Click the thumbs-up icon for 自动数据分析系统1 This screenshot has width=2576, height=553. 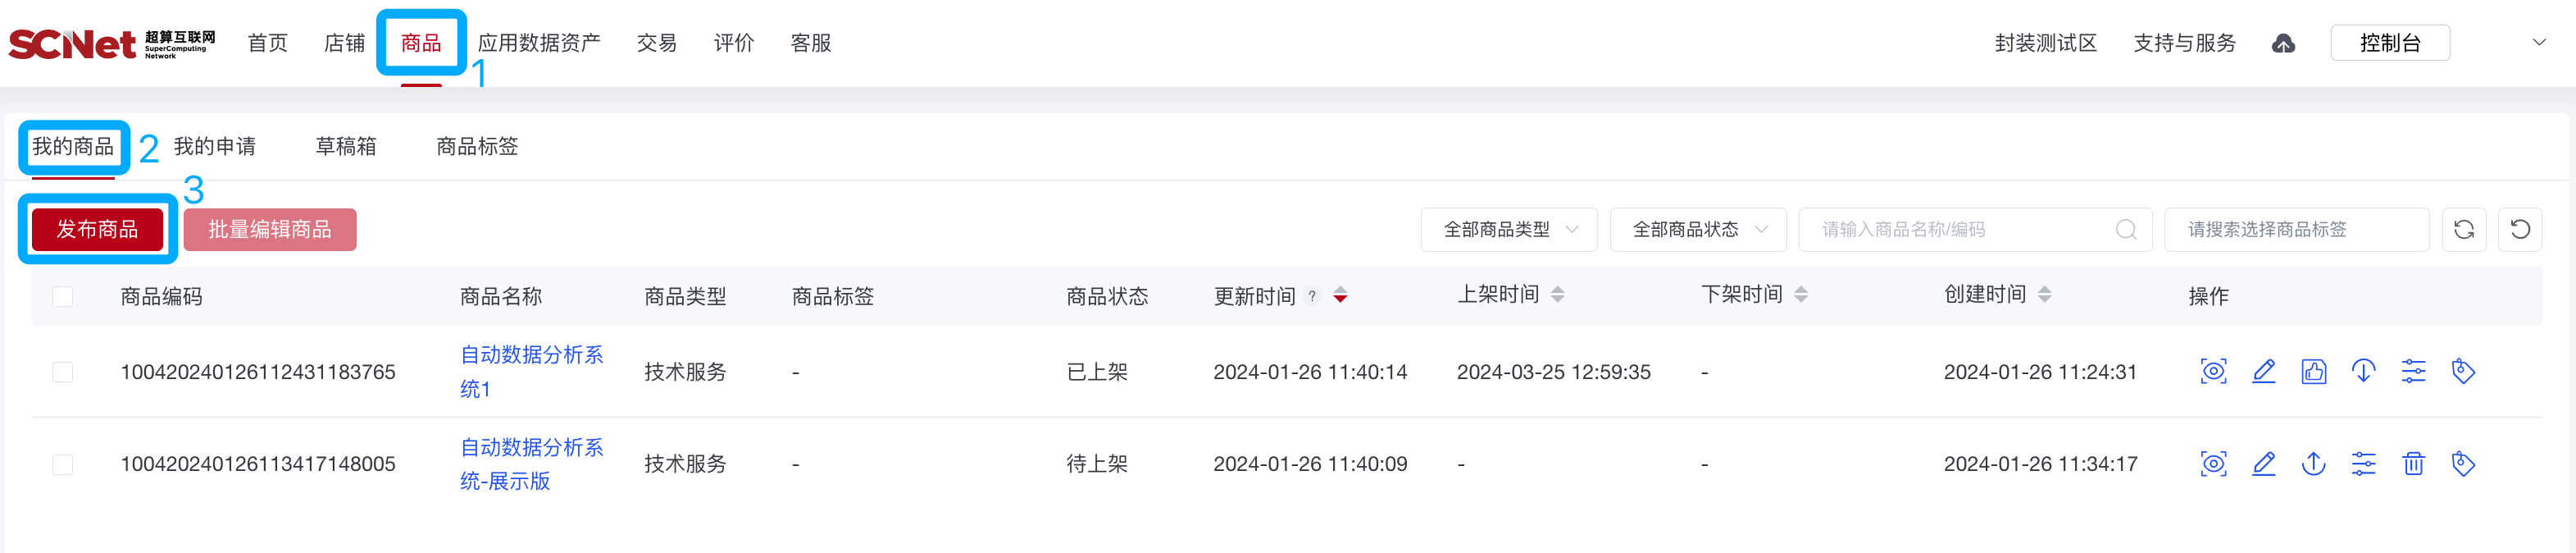pyautogui.click(x=2313, y=372)
